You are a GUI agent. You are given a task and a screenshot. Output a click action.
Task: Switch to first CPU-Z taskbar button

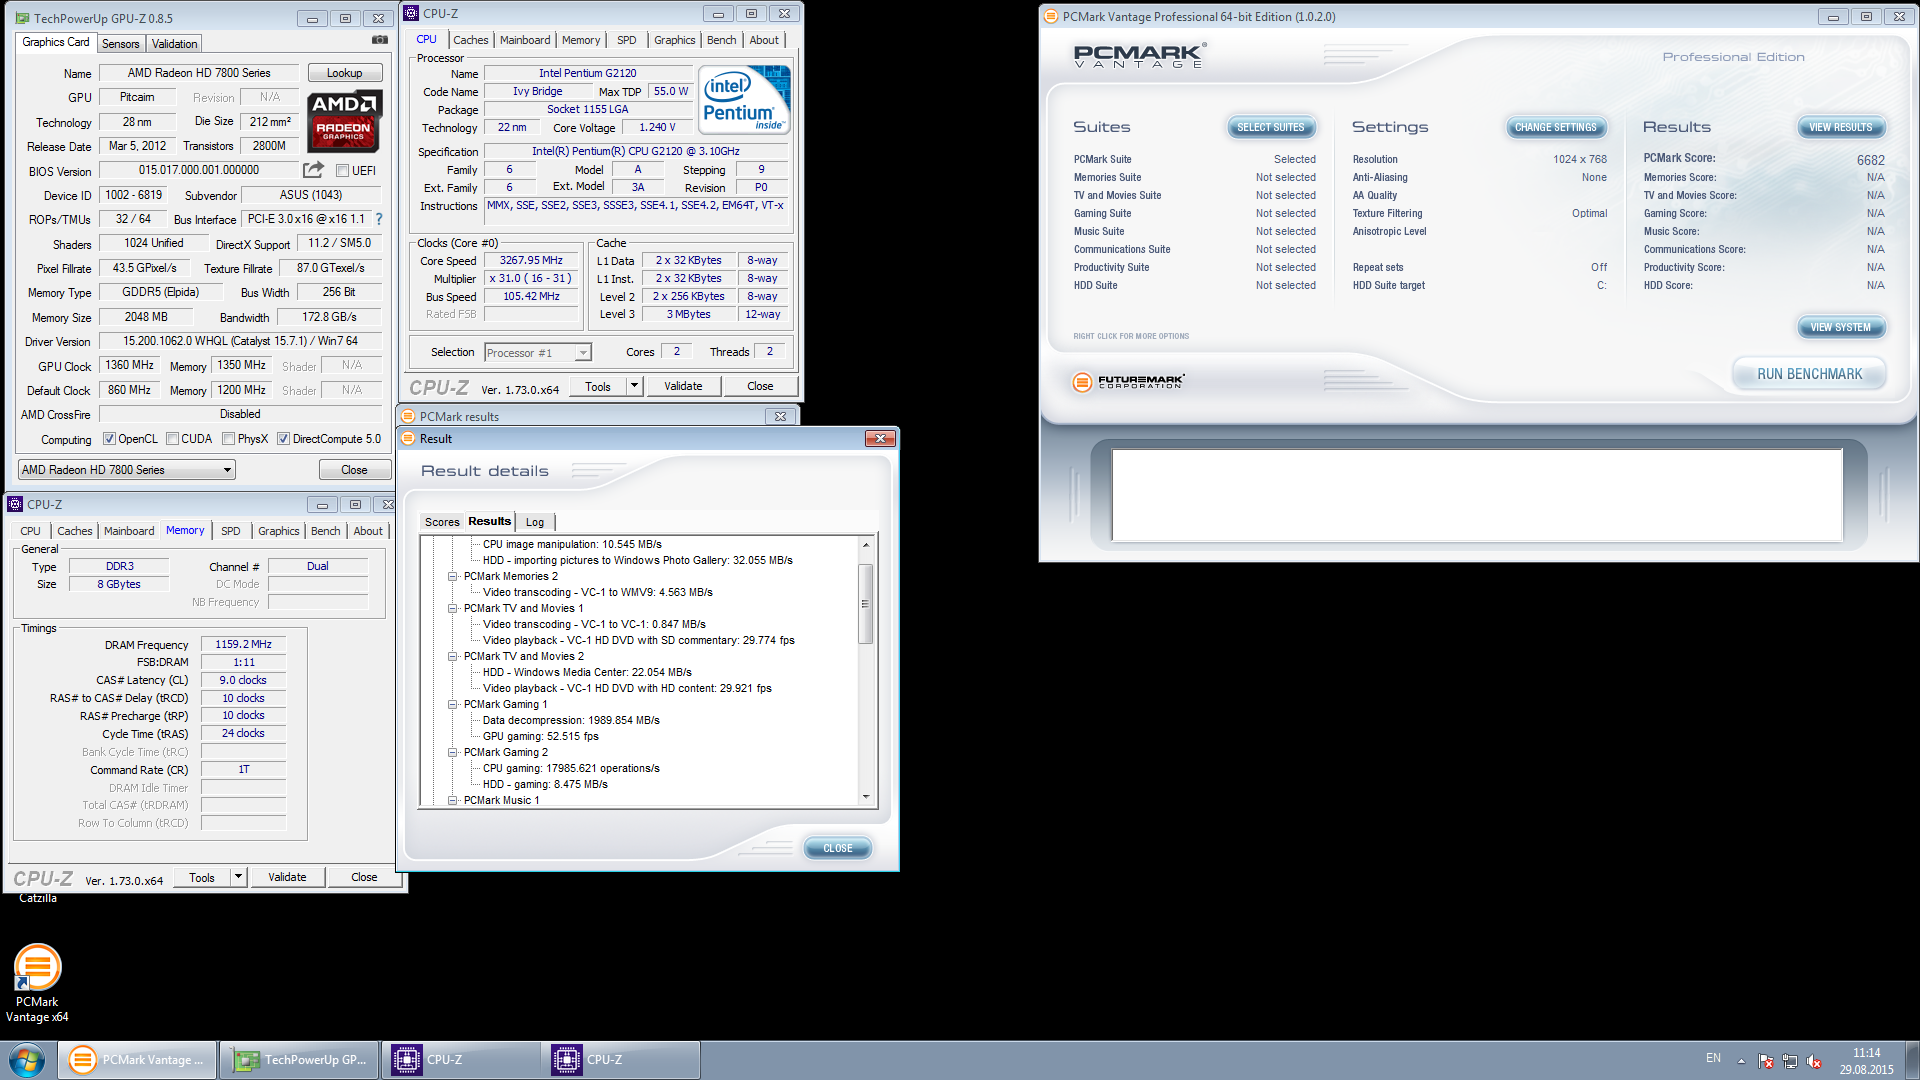[460, 1060]
